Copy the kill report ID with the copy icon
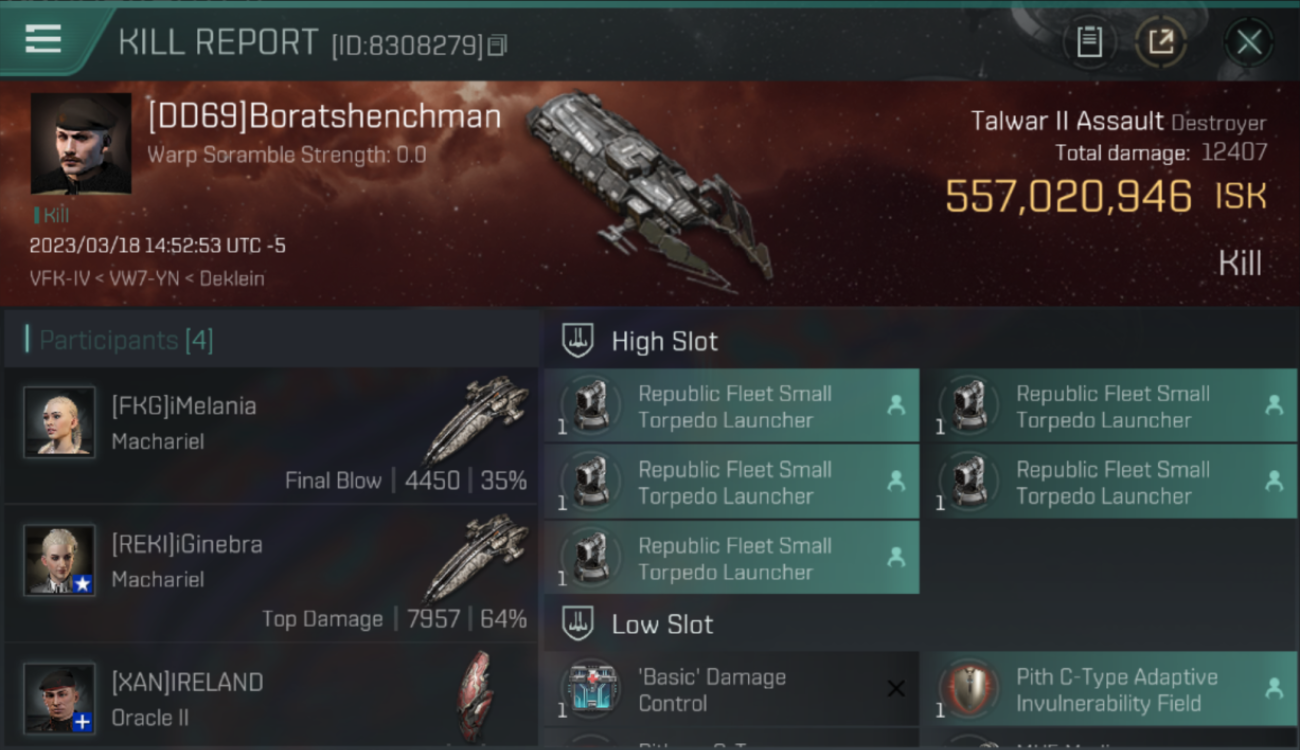The height and width of the screenshot is (750, 1300). [x=498, y=45]
